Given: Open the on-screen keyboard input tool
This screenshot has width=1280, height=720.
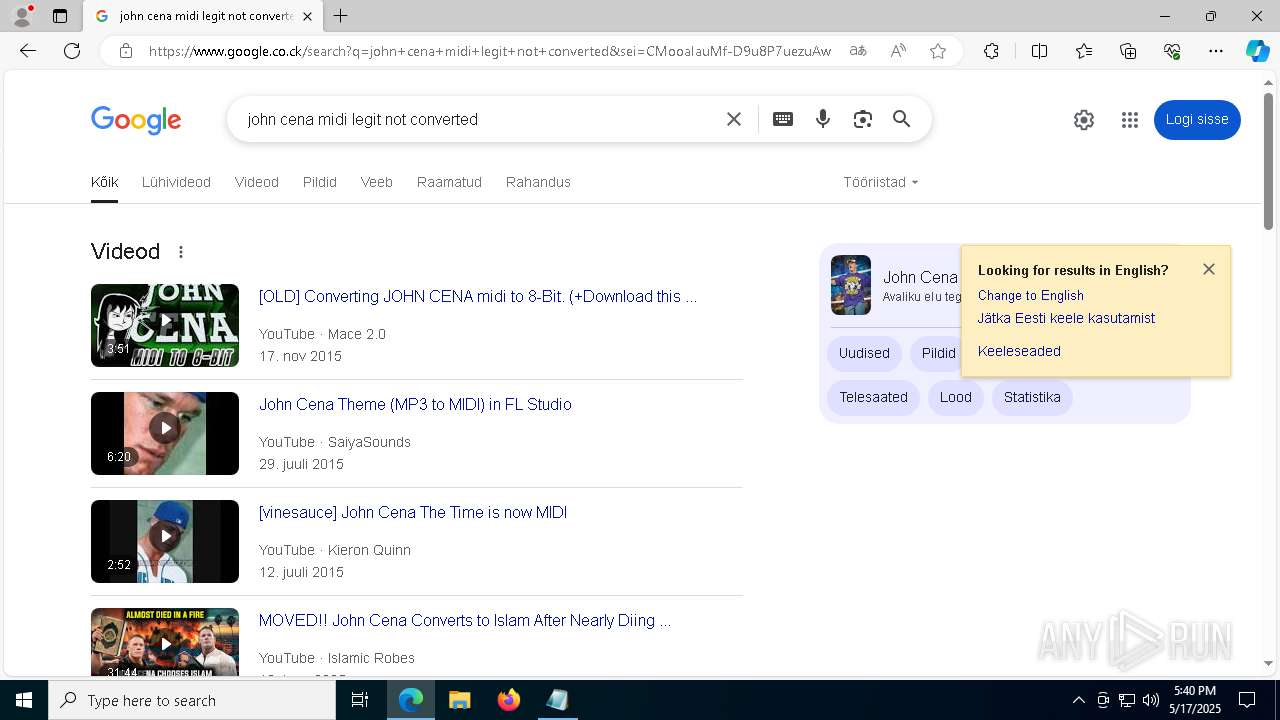Looking at the screenshot, I should [x=783, y=119].
